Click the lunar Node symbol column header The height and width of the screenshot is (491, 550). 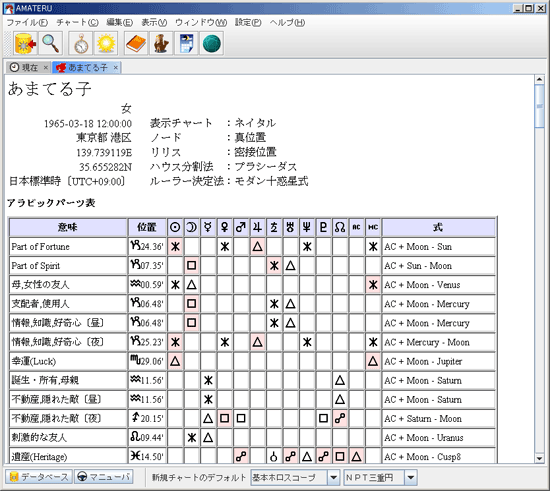[x=340, y=227]
